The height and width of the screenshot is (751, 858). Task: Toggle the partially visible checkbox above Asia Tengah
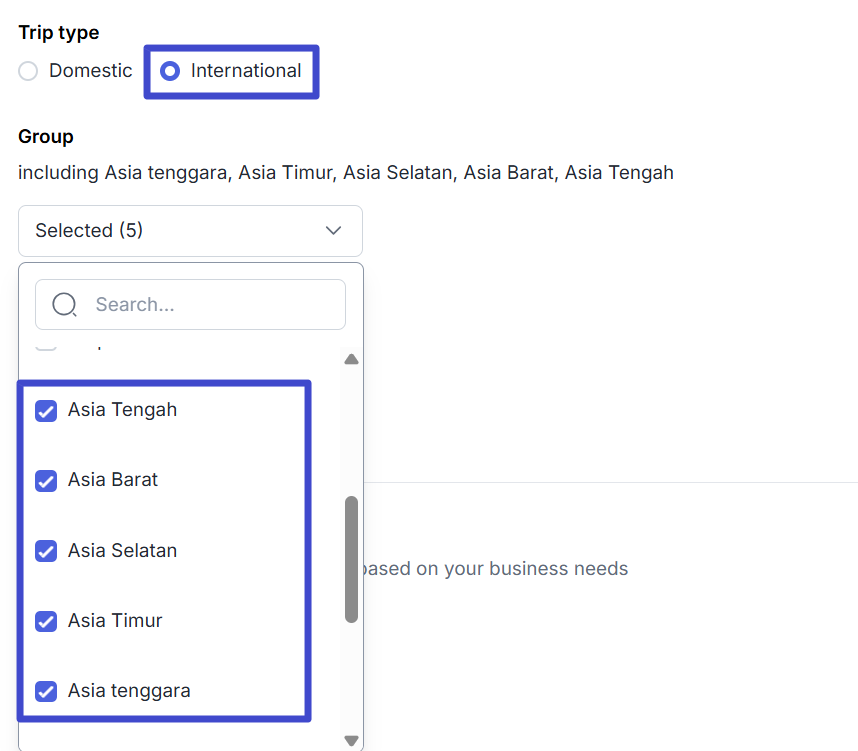[x=46, y=346]
